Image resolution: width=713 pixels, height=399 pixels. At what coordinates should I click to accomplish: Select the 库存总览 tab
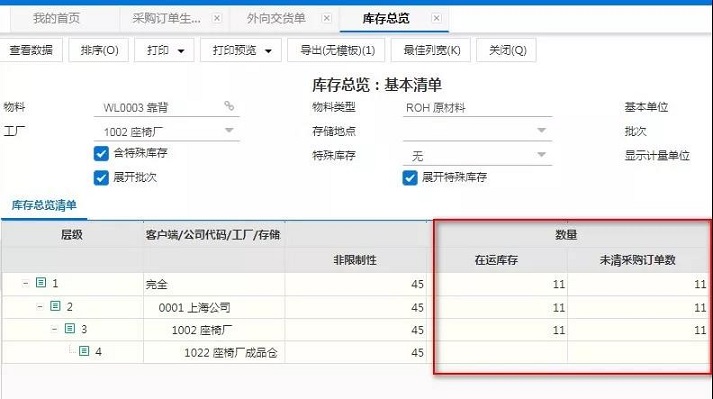[386, 19]
